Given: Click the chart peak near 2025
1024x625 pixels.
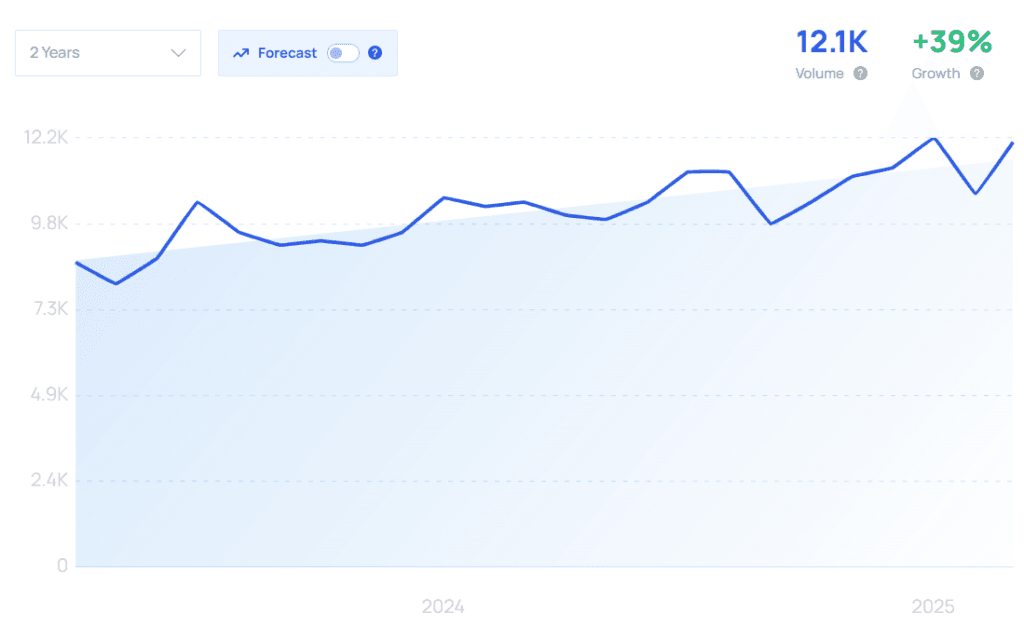Looking at the screenshot, I should coord(935,138).
